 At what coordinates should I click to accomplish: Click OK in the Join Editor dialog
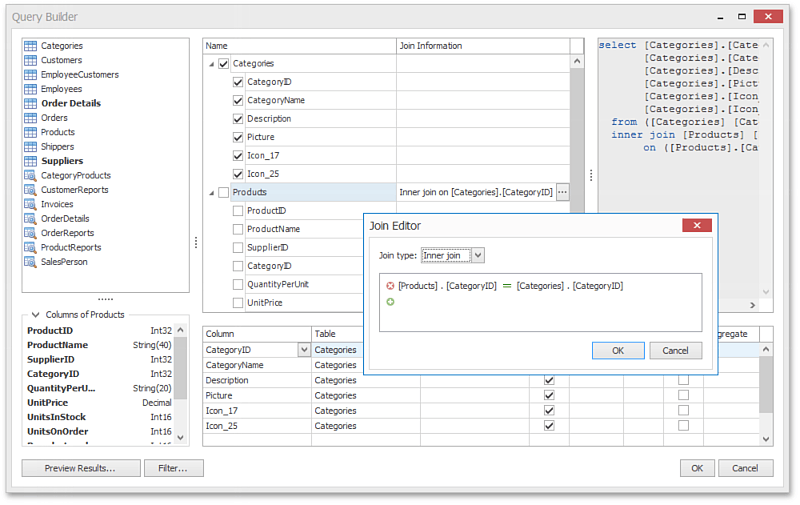click(x=617, y=350)
